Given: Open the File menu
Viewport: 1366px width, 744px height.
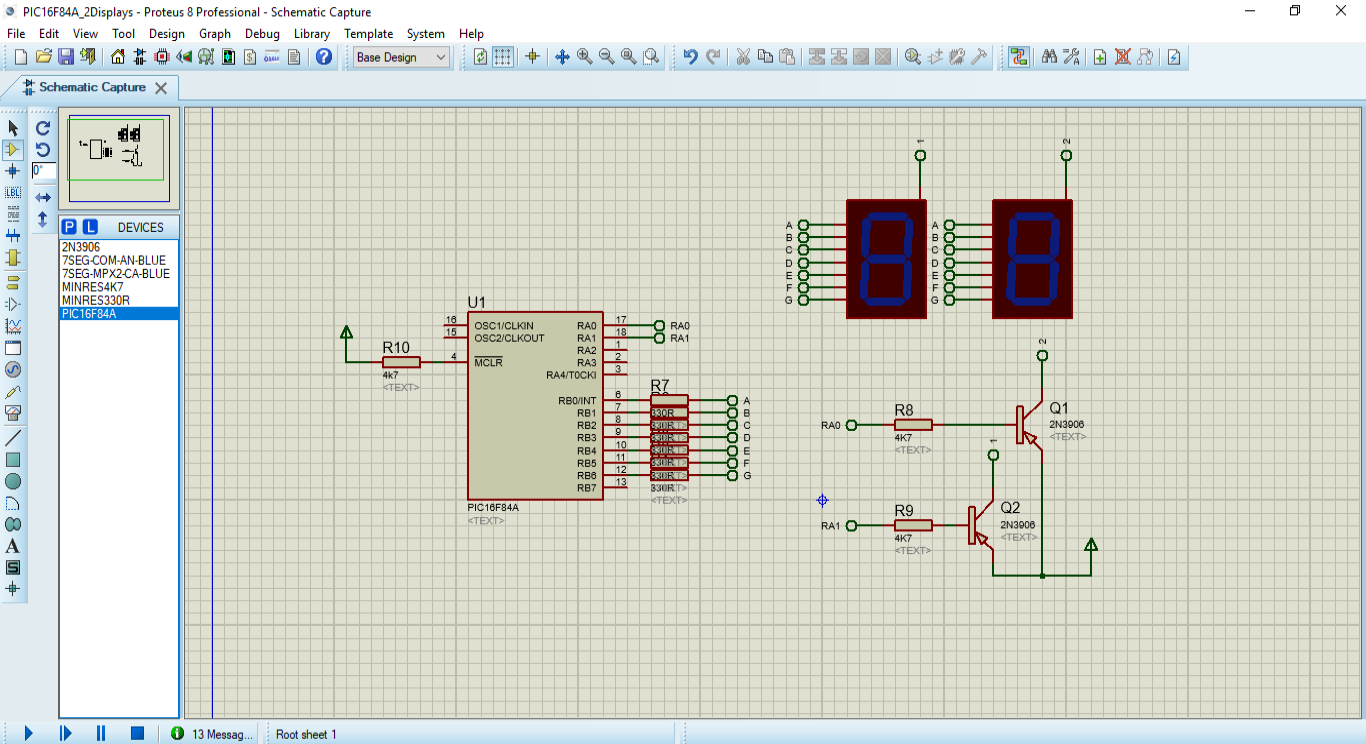Looking at the screenshot, I should 16,33.
